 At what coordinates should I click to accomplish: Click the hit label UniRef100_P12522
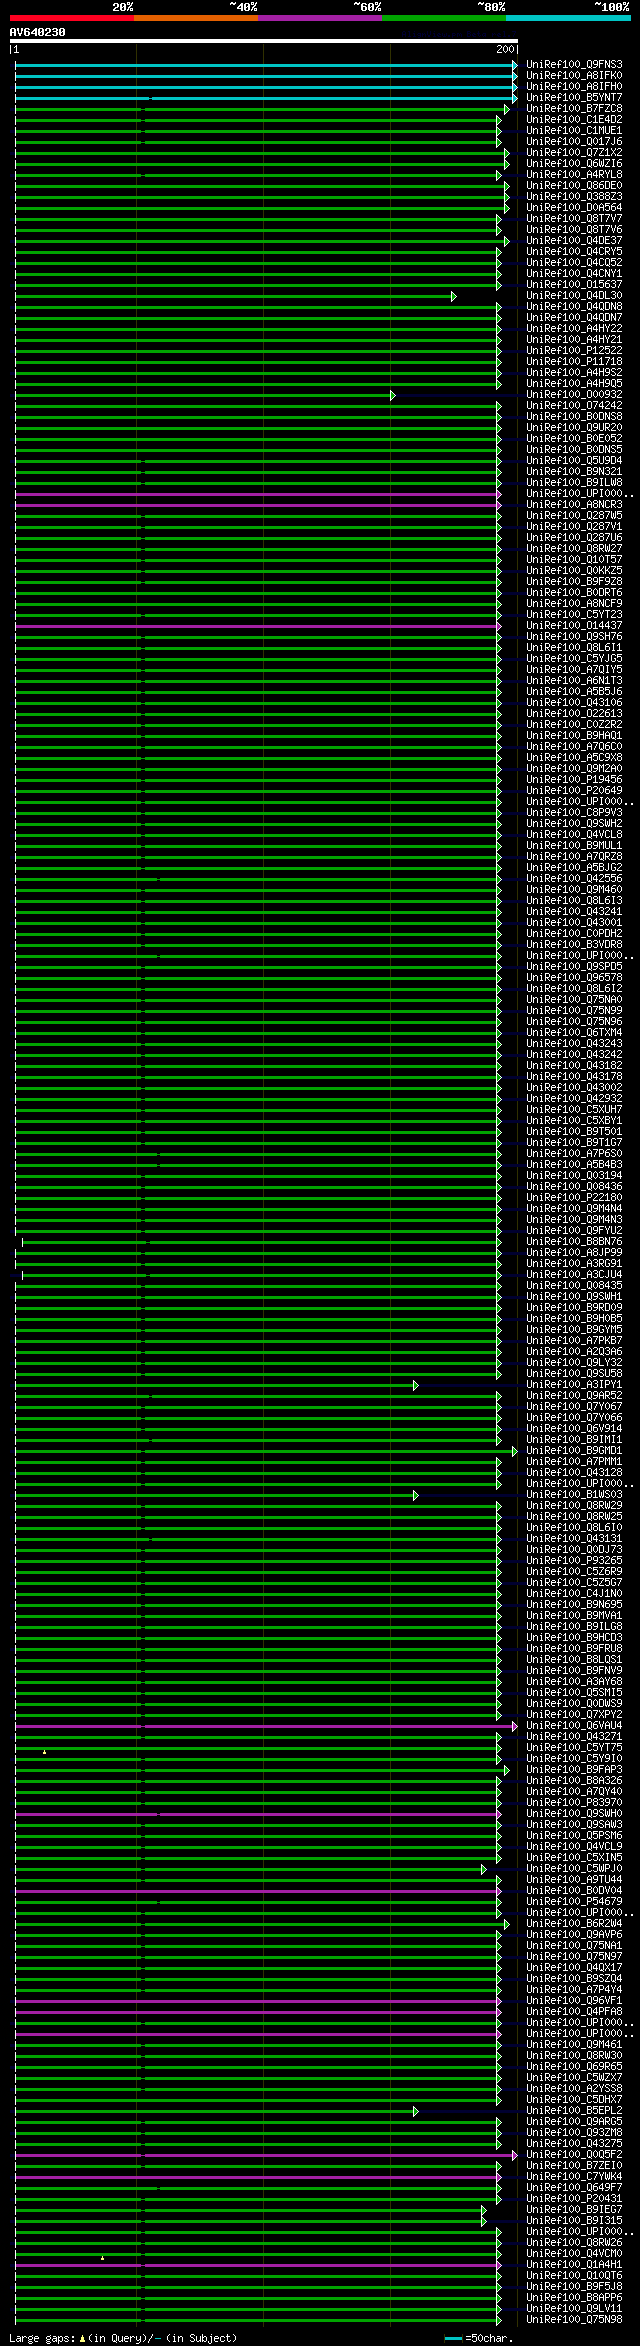[x=574, y=350]
